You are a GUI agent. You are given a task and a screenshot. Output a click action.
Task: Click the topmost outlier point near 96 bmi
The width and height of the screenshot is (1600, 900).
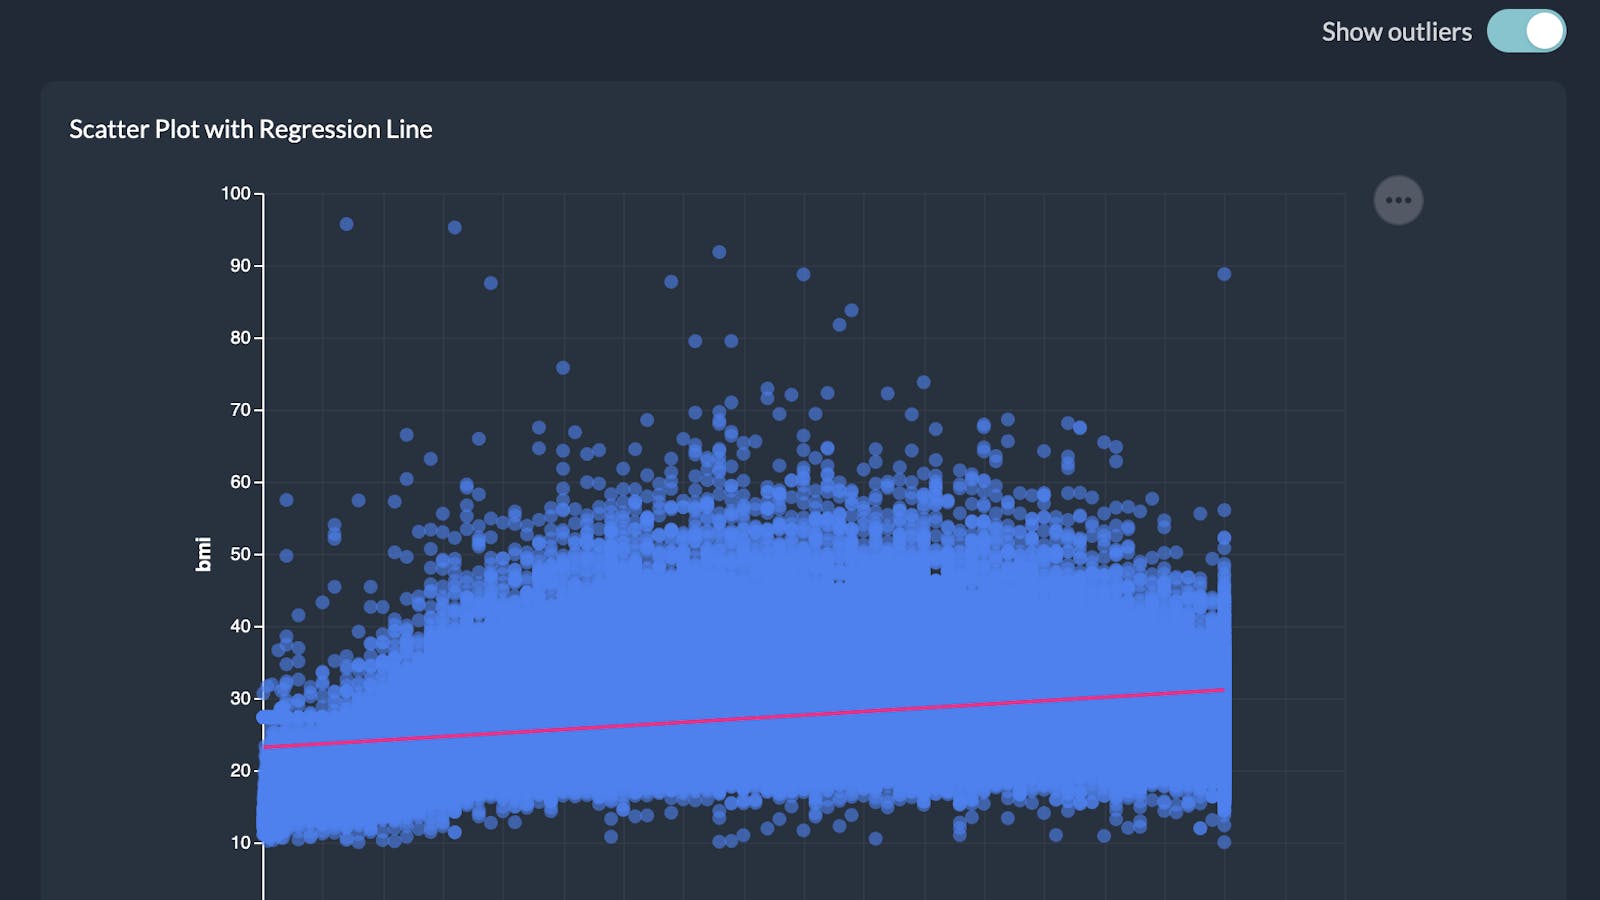point(346,222)
